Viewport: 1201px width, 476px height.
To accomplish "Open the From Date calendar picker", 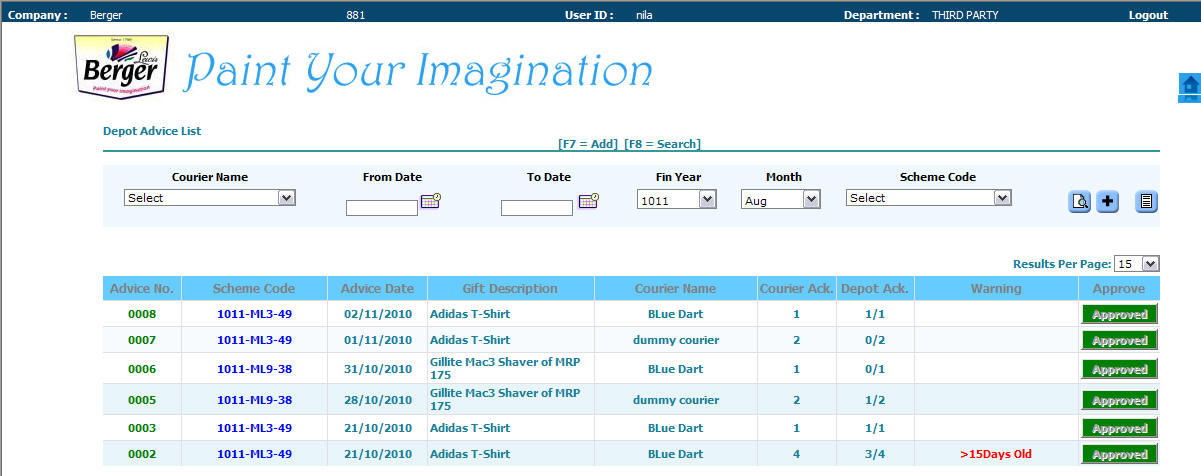I will 430,201.
